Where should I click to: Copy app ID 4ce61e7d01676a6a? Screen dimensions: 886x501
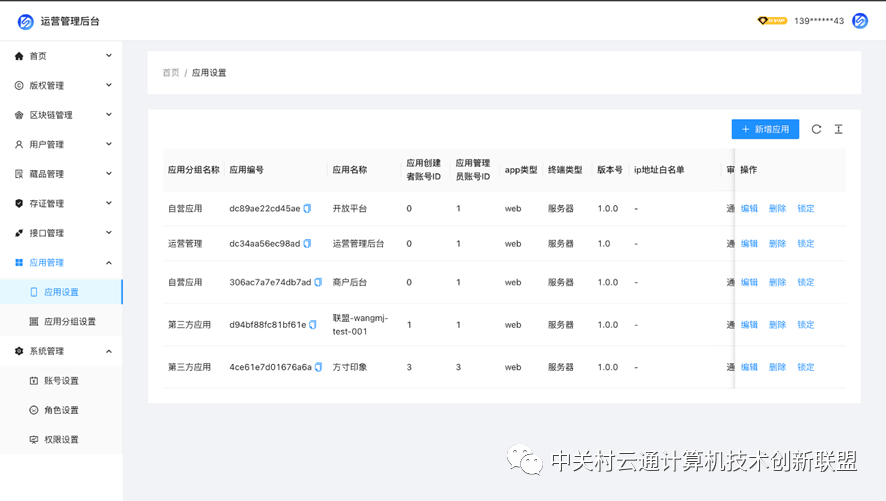(319, 368)
